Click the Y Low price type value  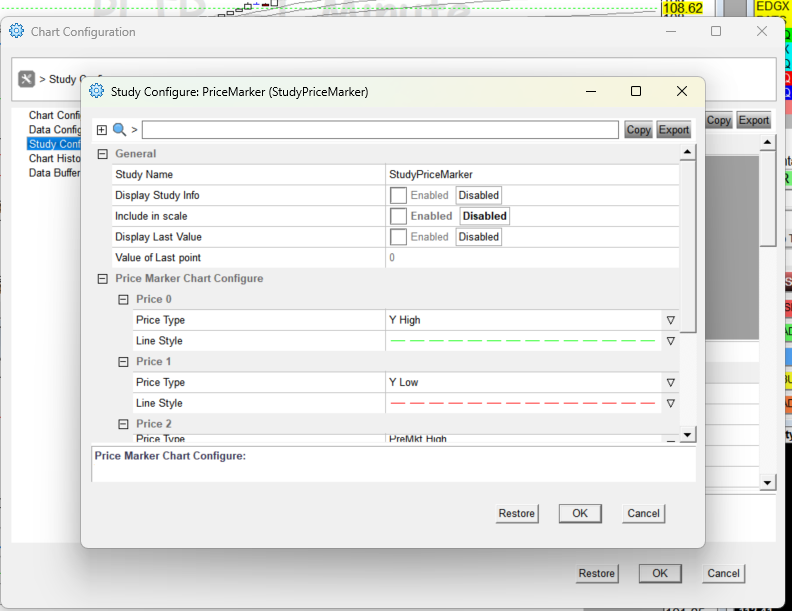click(404, 383)
